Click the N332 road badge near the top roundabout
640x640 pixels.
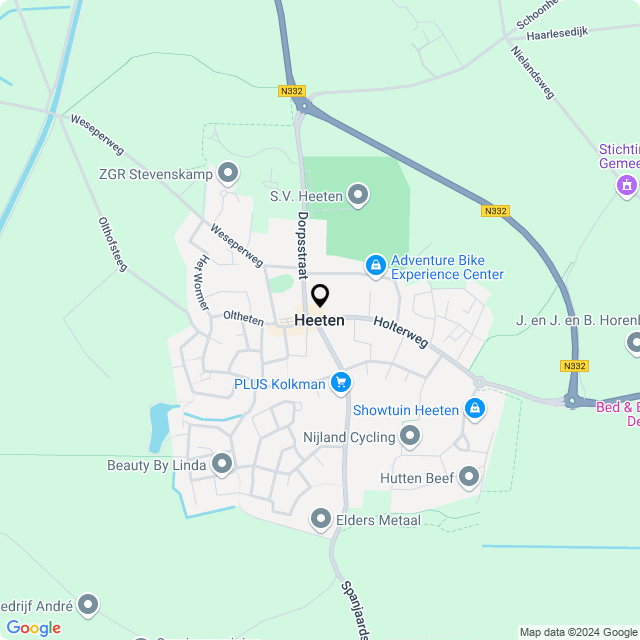(292, 91)
